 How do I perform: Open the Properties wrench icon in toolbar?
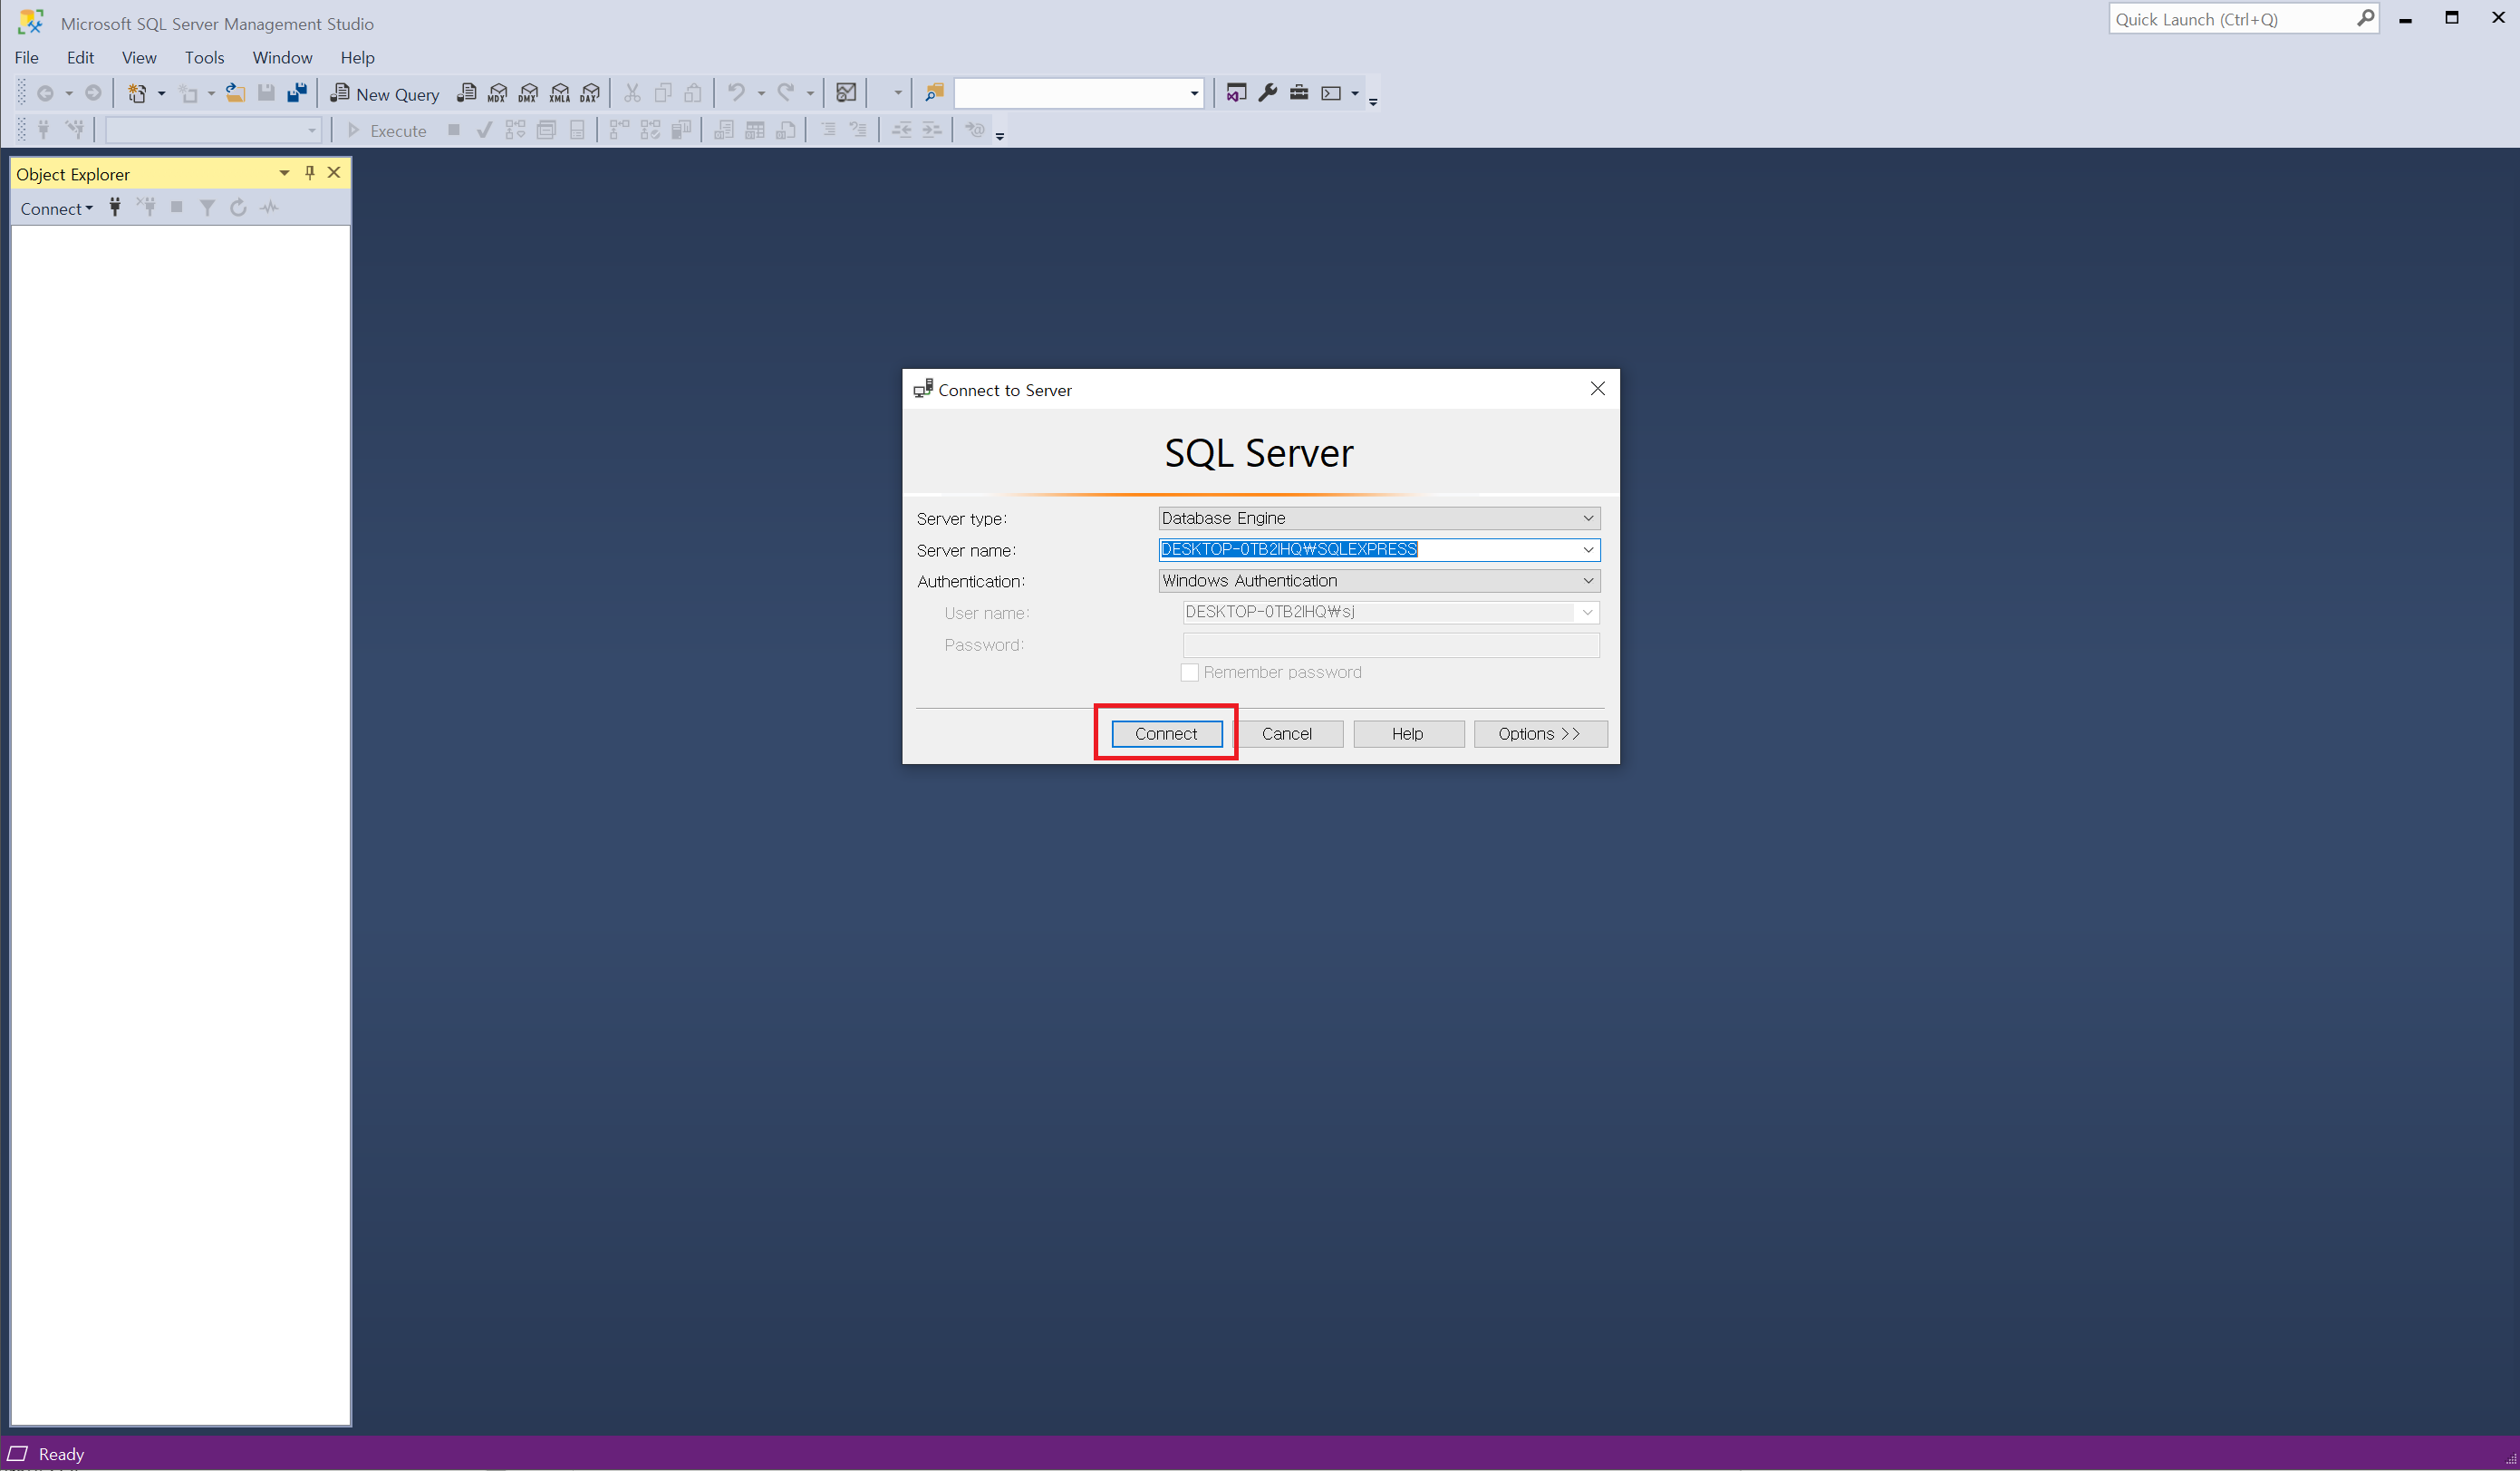point(1267,93)
